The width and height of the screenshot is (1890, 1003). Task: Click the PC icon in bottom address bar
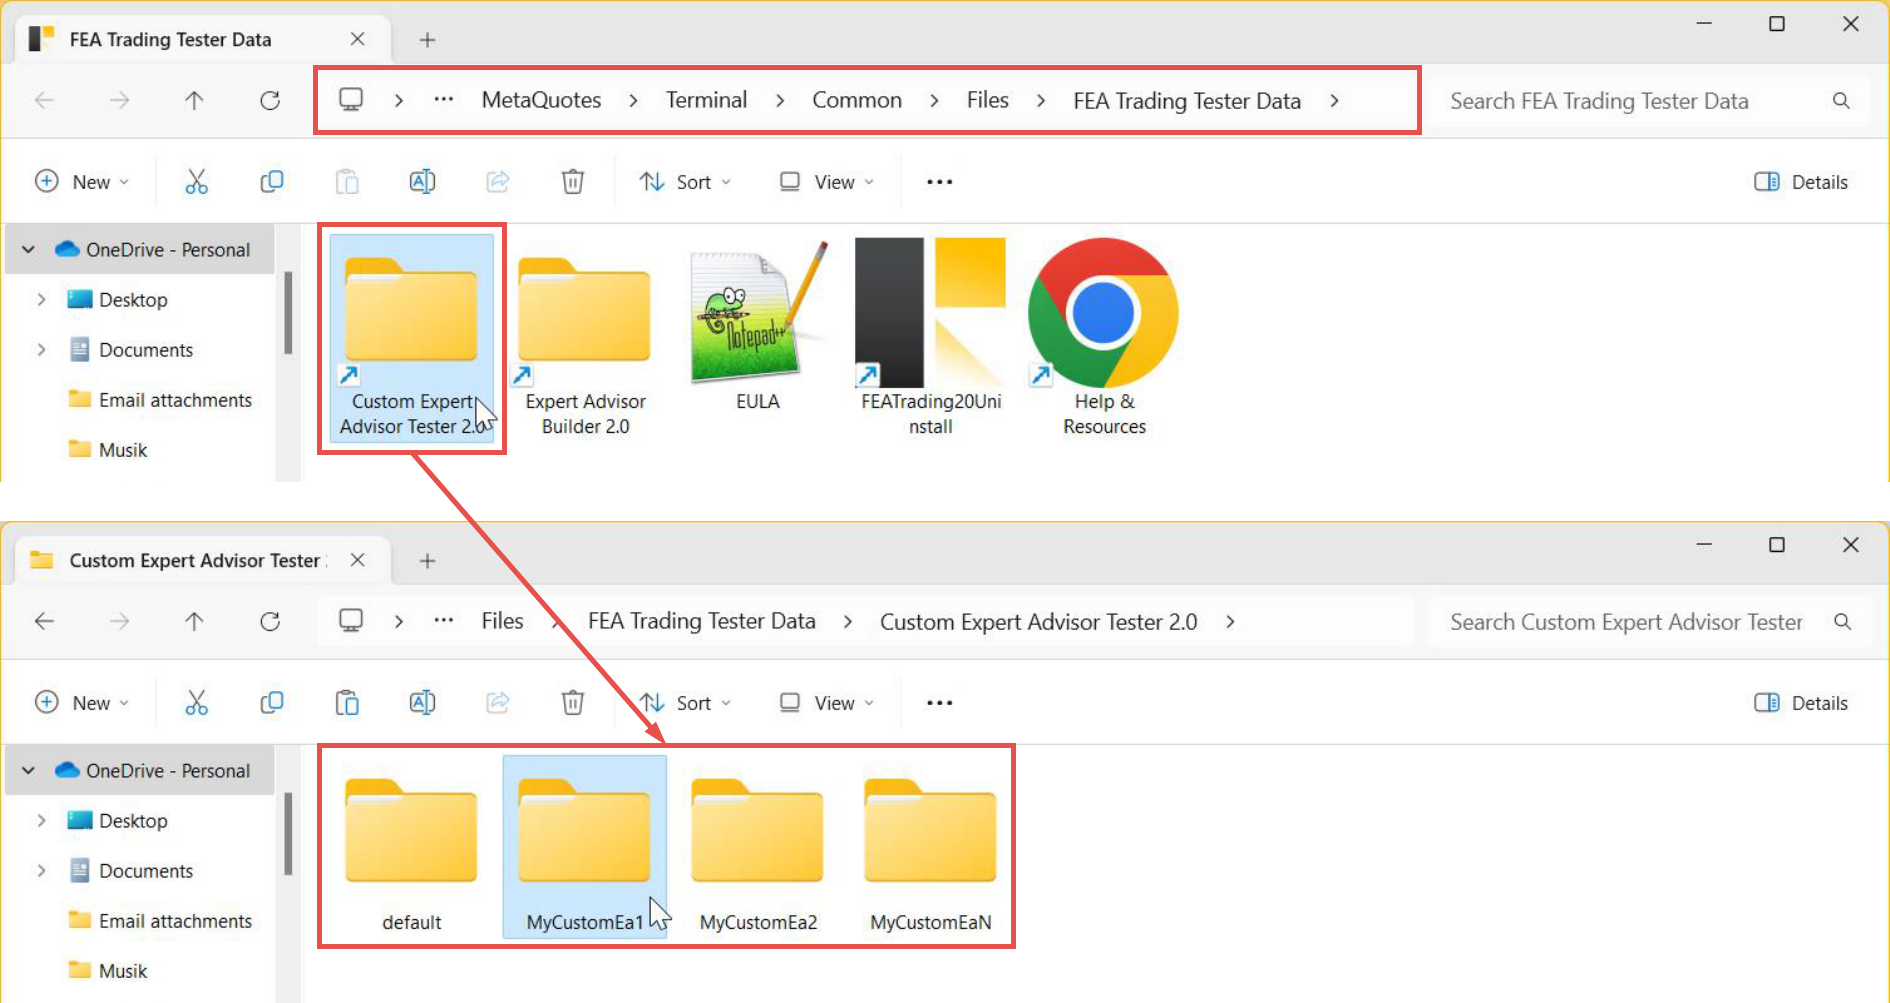pyautogui.click(x=351, y=620)
